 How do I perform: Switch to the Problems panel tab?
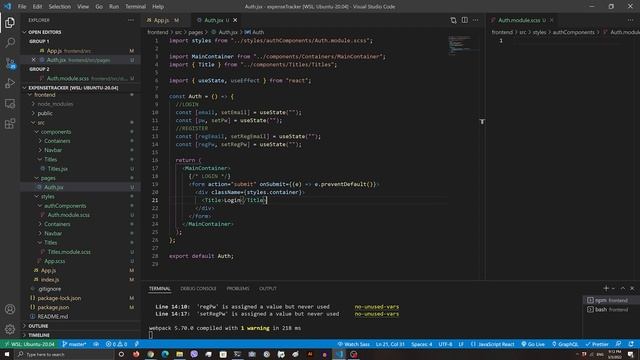pos(238,288)
